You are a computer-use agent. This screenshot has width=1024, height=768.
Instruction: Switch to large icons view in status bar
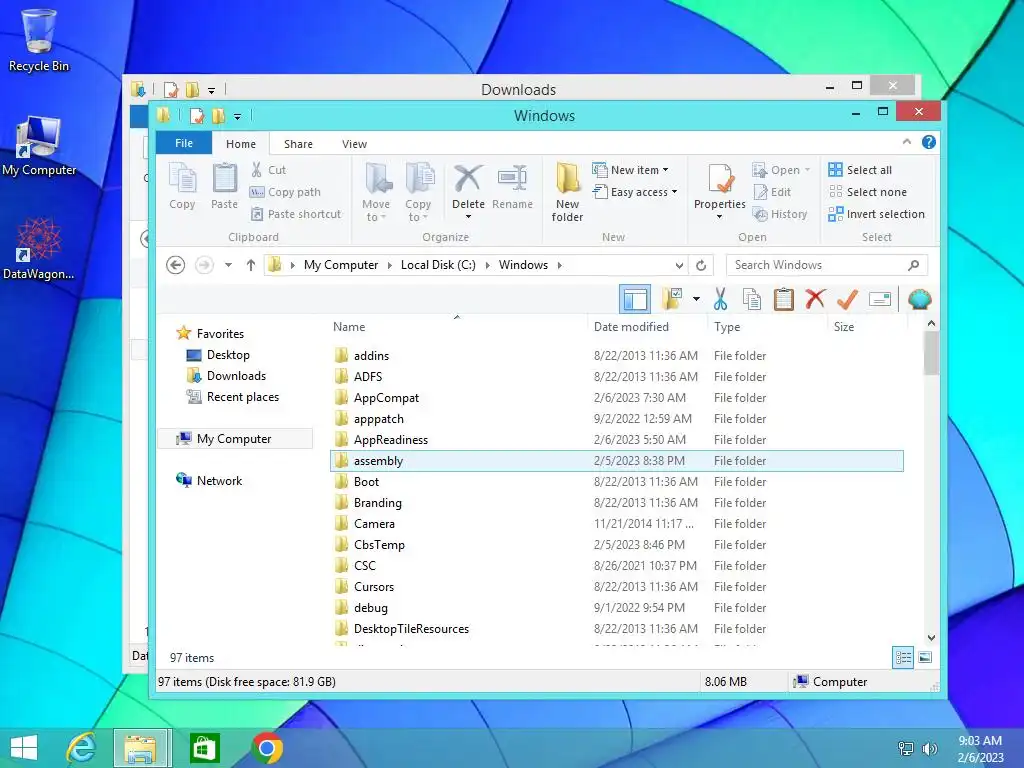click(925, 658)
